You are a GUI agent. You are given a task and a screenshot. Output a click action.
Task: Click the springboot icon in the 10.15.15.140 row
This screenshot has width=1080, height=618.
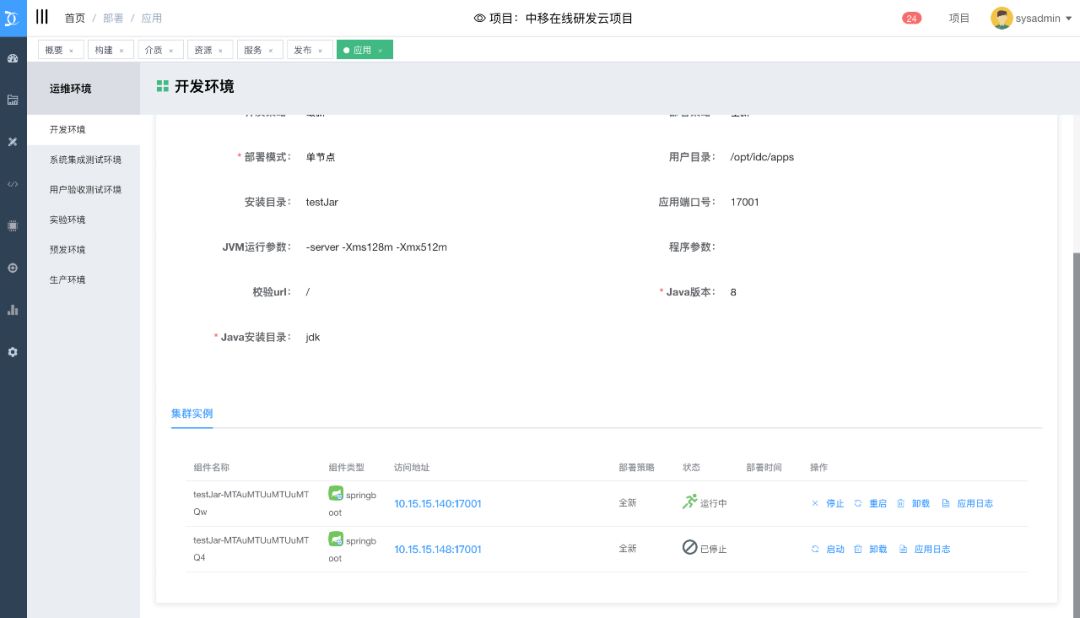coord(335,493)
